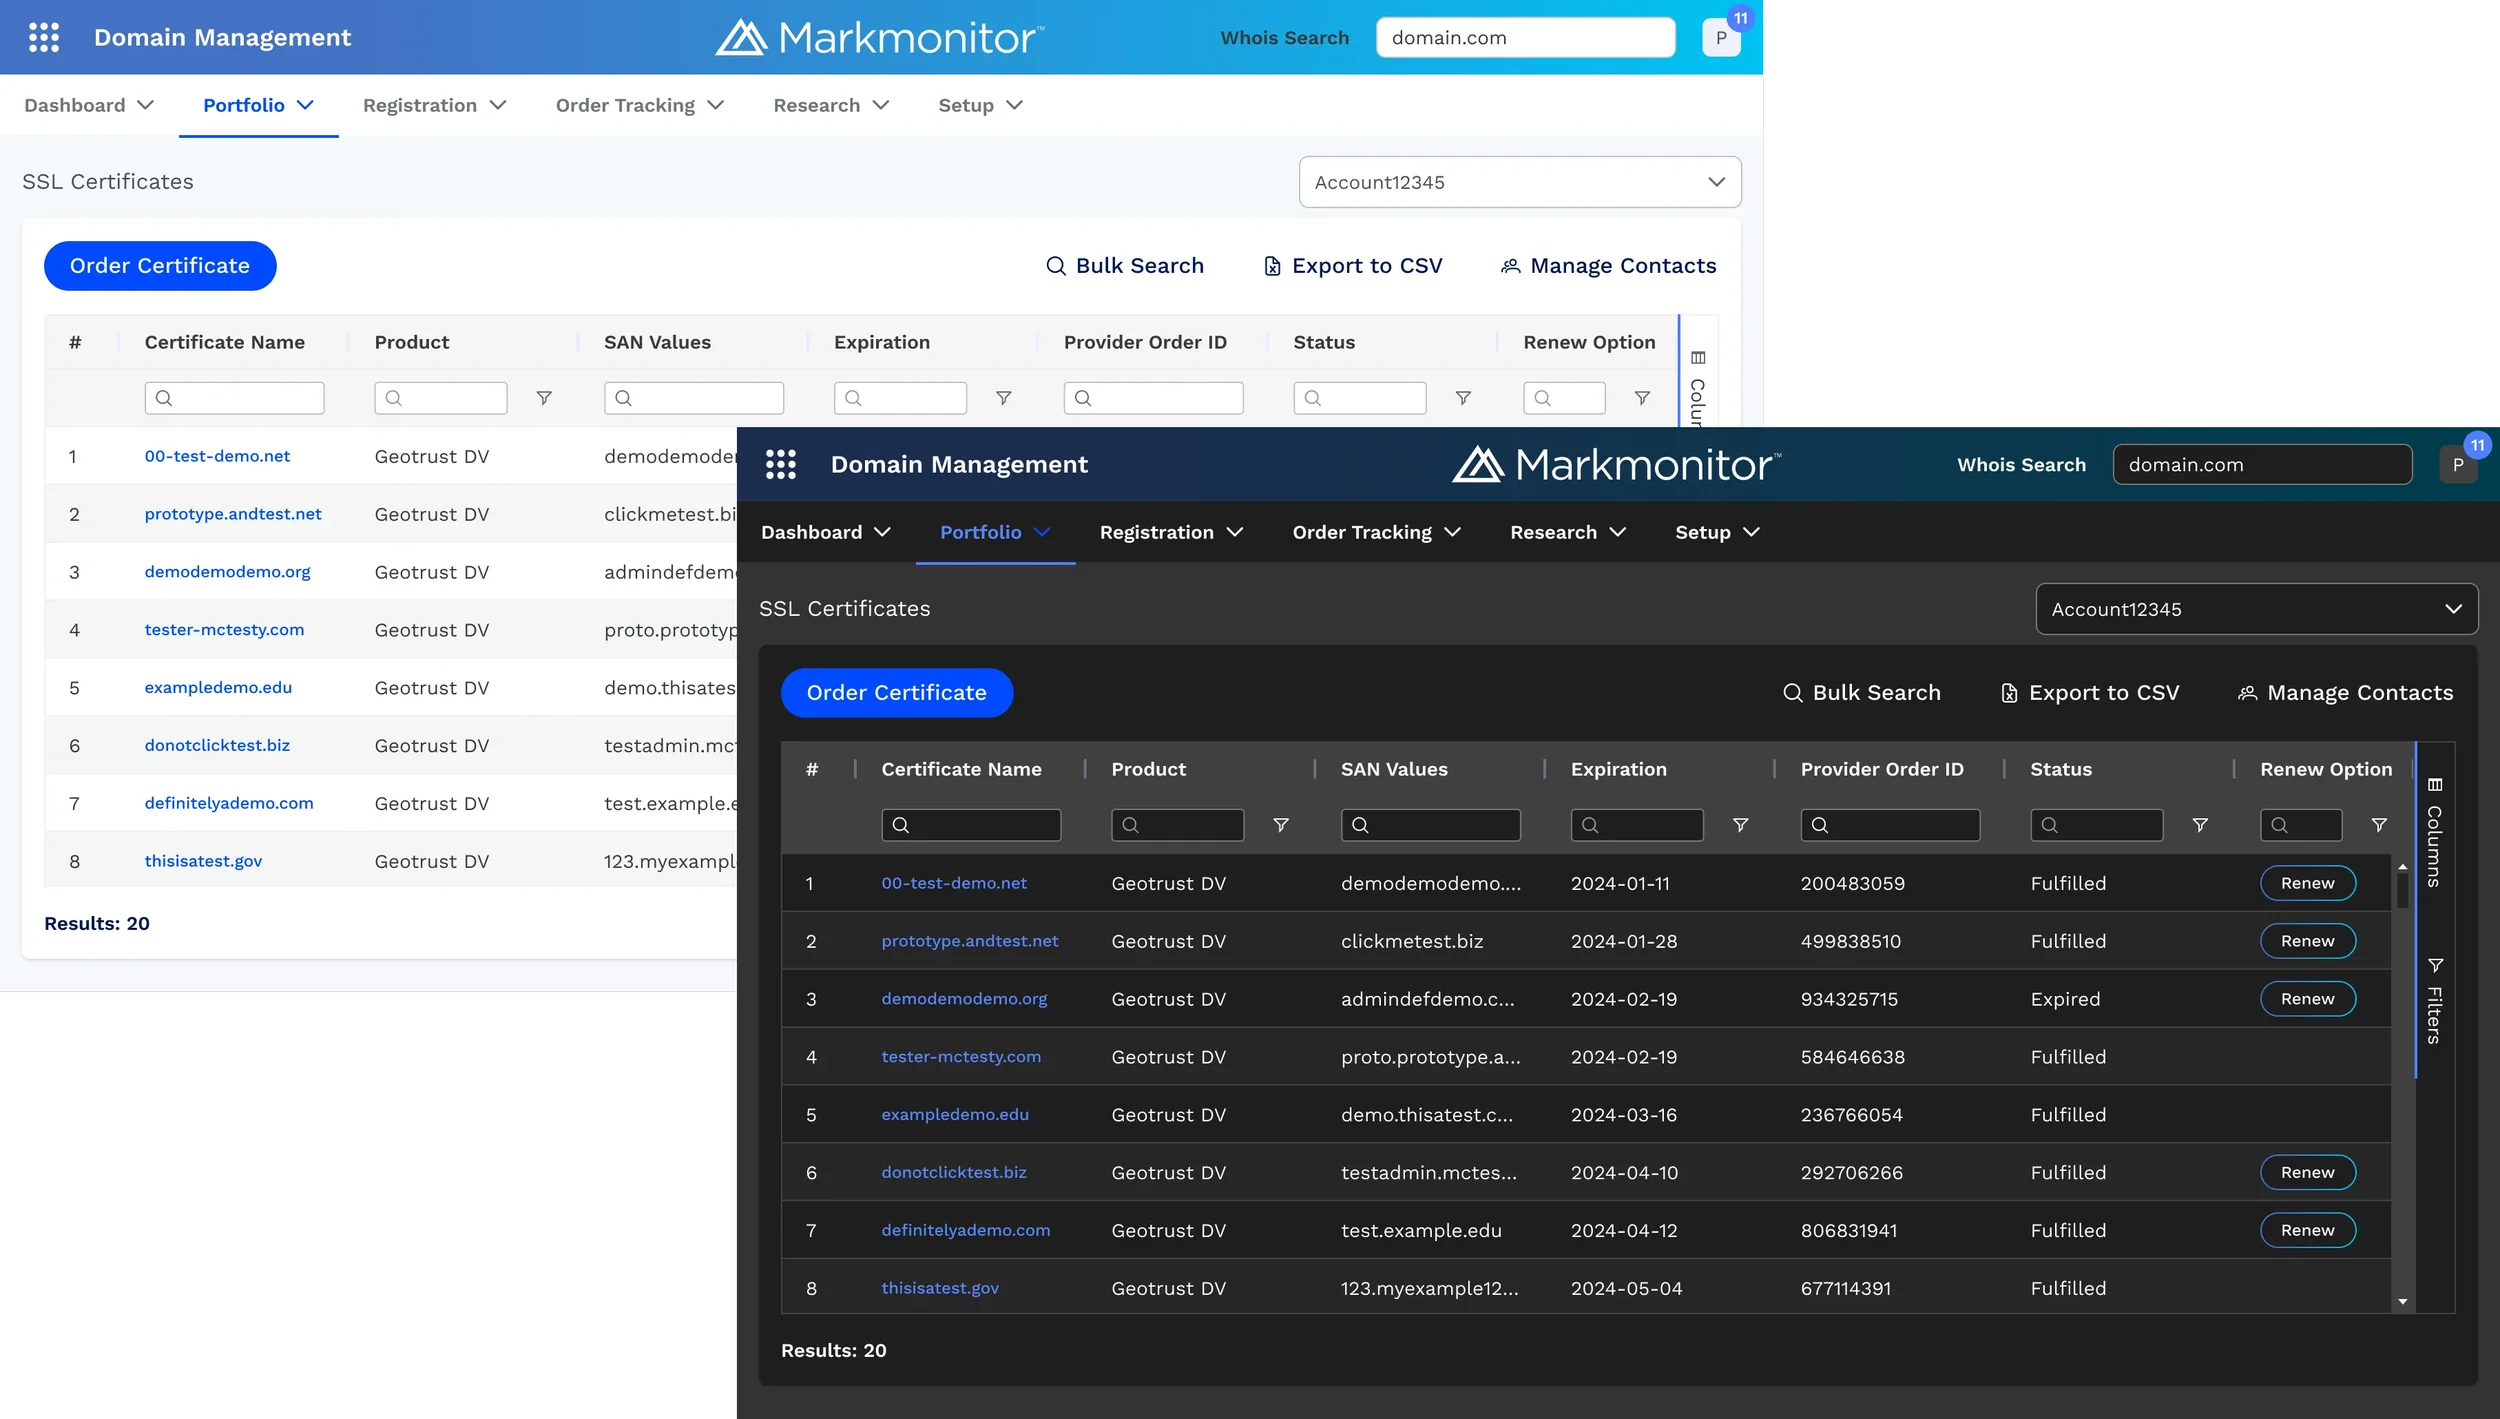Expand the Account12345 dropdown in light theme
Image resolution: width=2500 pixels, height=1419 pixels.
click(x=1519, y=182)
